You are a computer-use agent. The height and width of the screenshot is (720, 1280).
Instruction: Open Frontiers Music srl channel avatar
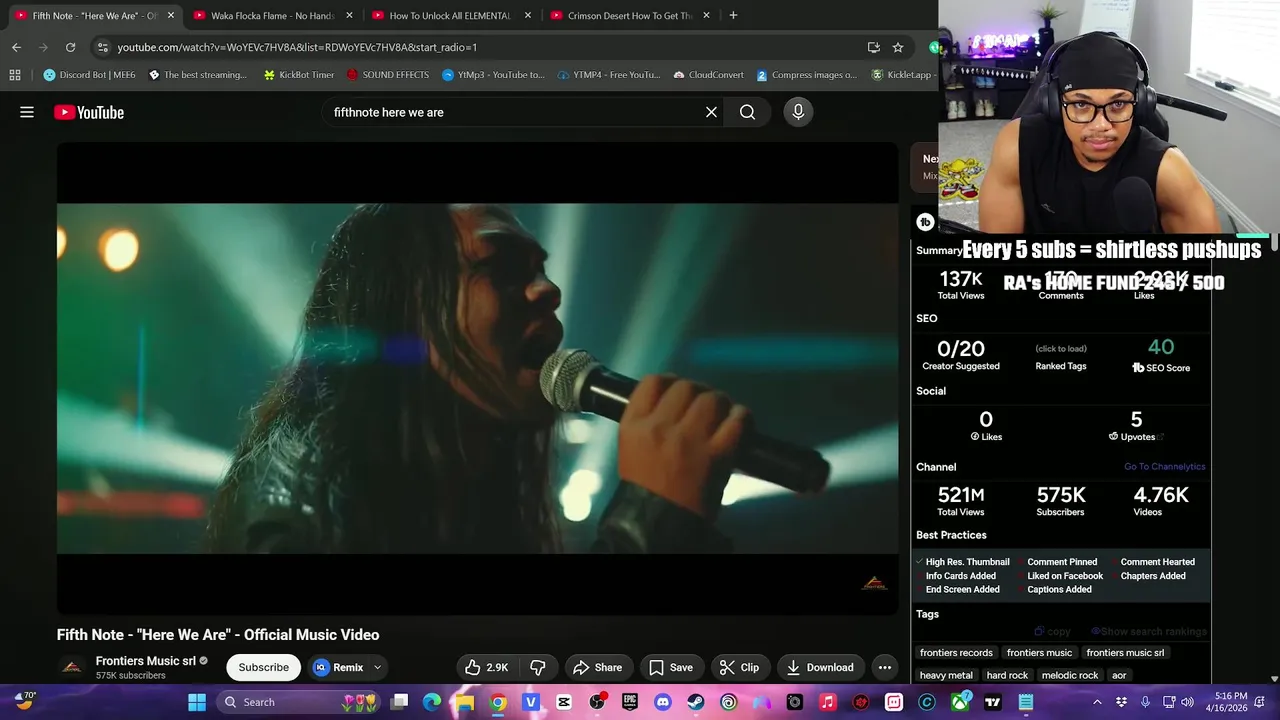coord(71,667)
